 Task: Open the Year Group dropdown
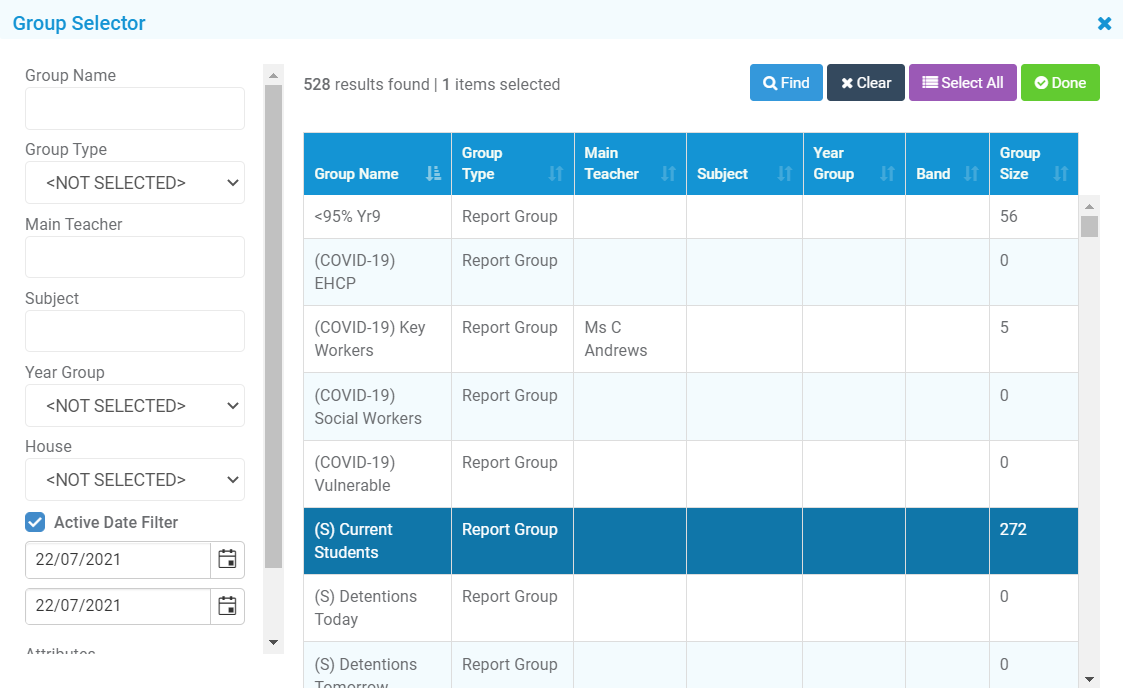134,405
